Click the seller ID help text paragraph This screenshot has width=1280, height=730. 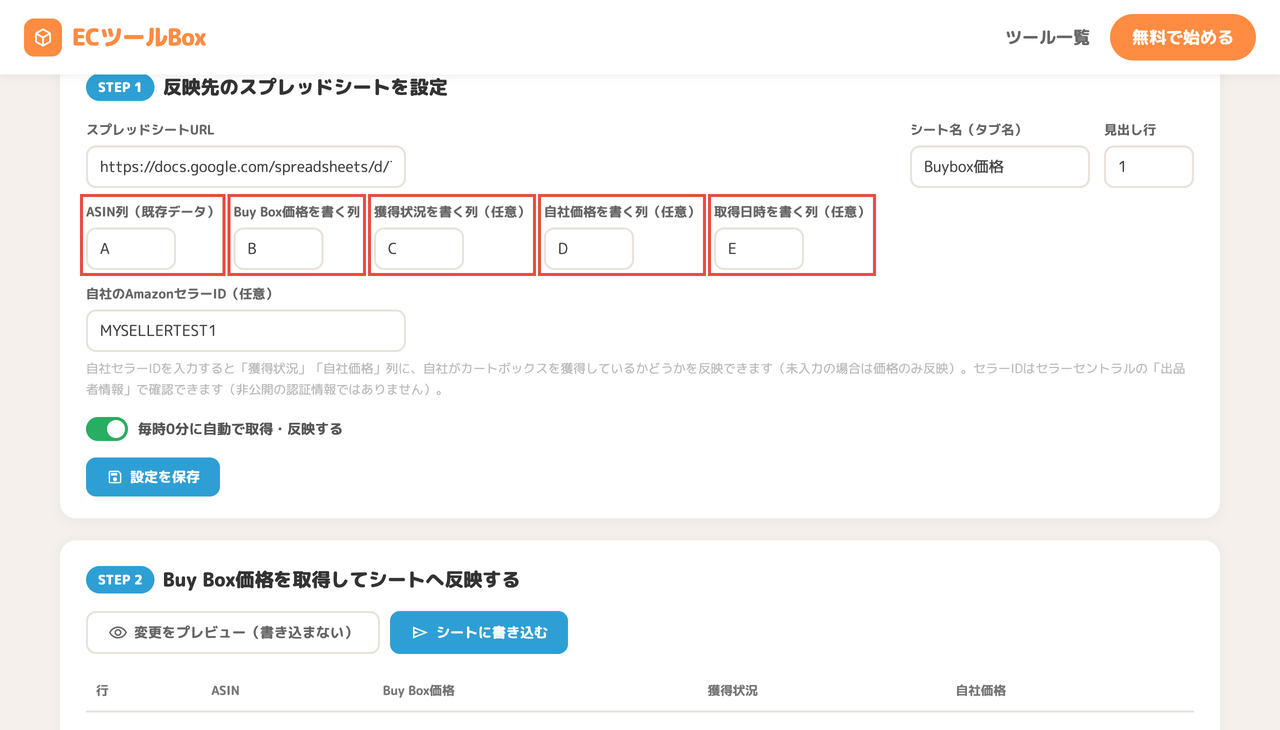tap(636, 379)
